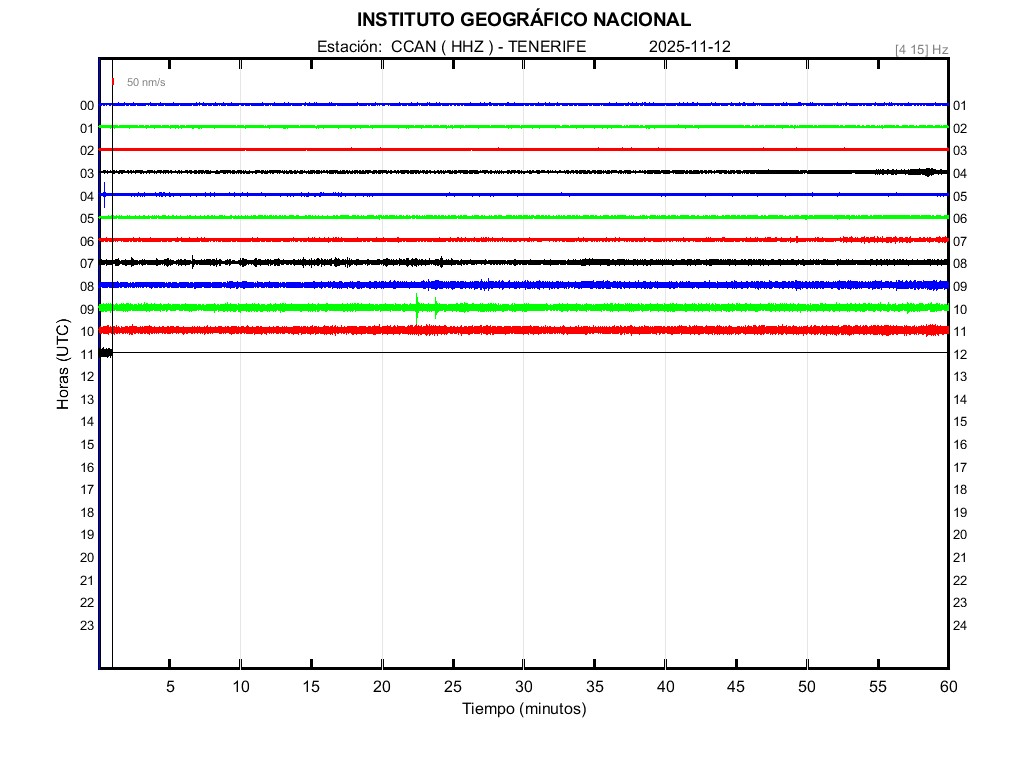
Task: Click the 5 minute tick label on x-axis
Action: (x=170, y=686)
